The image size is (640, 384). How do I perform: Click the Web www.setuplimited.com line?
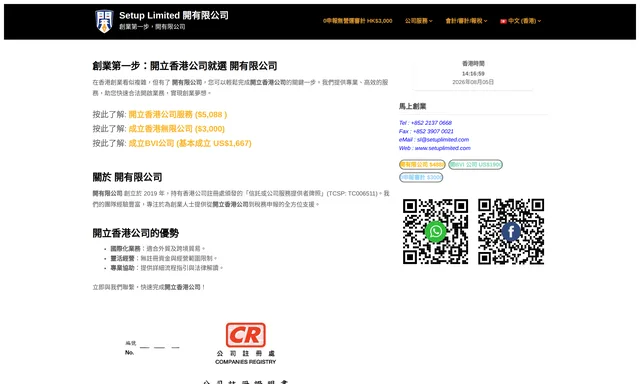(x=435, y=148)
